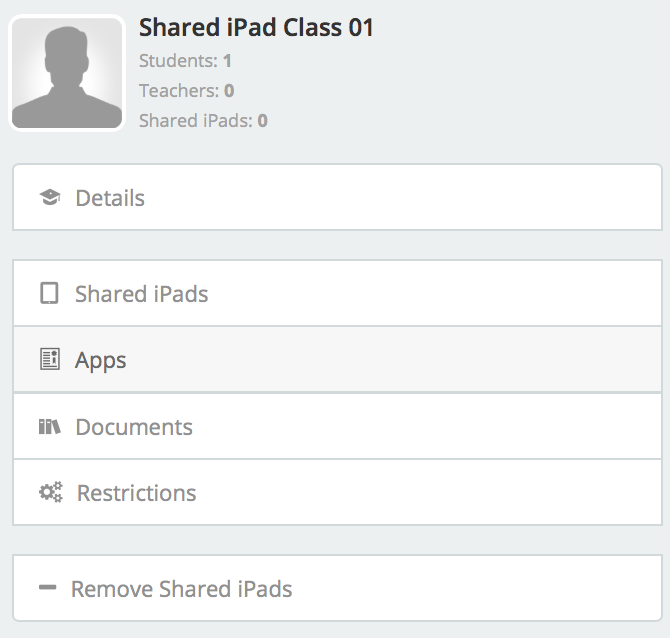Click the graduation cap icon beside Details
This screenshot has width=670, height=638.
click(50, 197)
